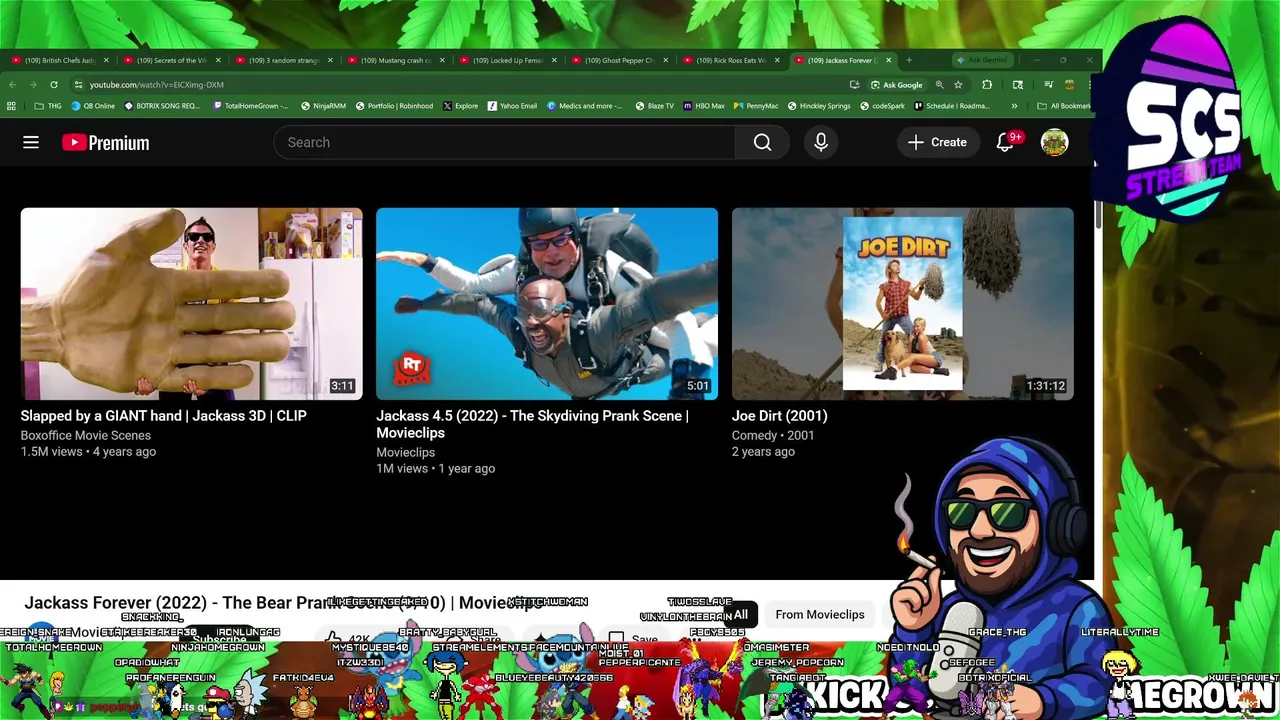Bookmark this page with the star icon
1280x720 pixels.
pyautogui.click(x=958, y=85)
